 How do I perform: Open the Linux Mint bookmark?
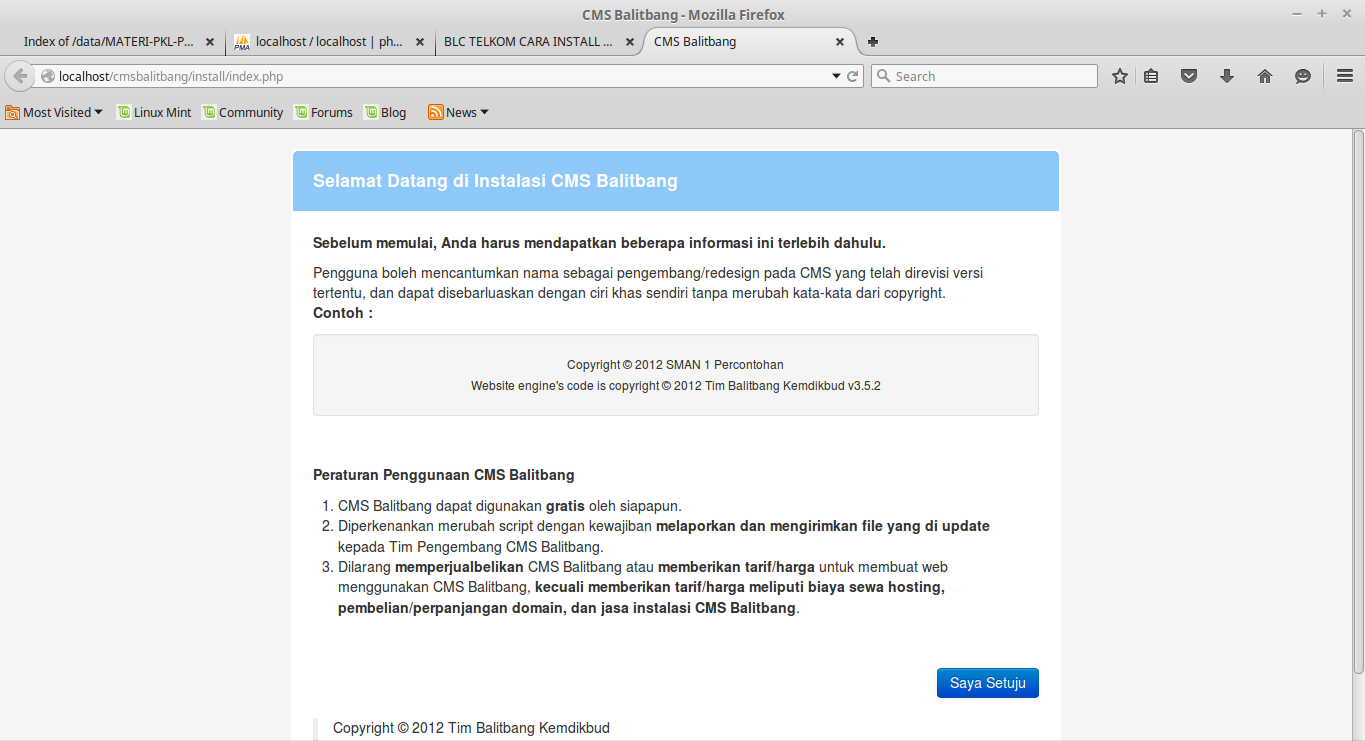click(x=154, y=112)
